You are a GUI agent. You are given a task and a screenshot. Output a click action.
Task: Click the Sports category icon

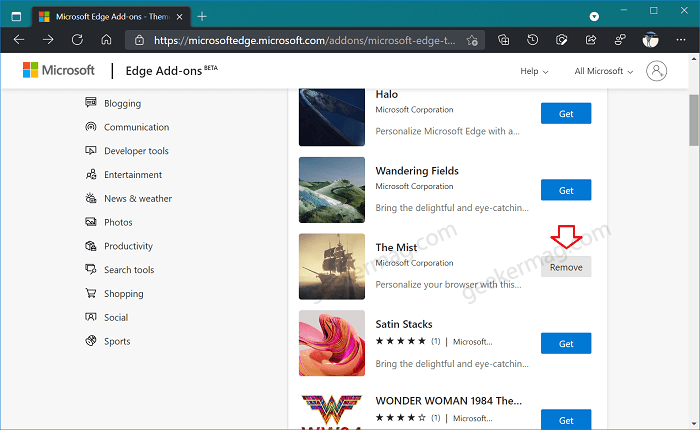coord(91,341)
